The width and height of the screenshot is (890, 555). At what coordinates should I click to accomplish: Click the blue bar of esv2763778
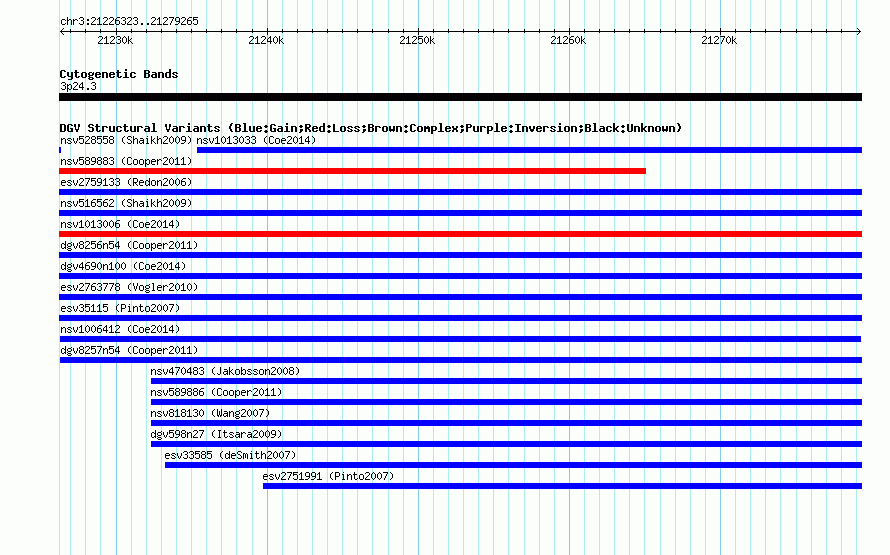[x=460, y=297]
